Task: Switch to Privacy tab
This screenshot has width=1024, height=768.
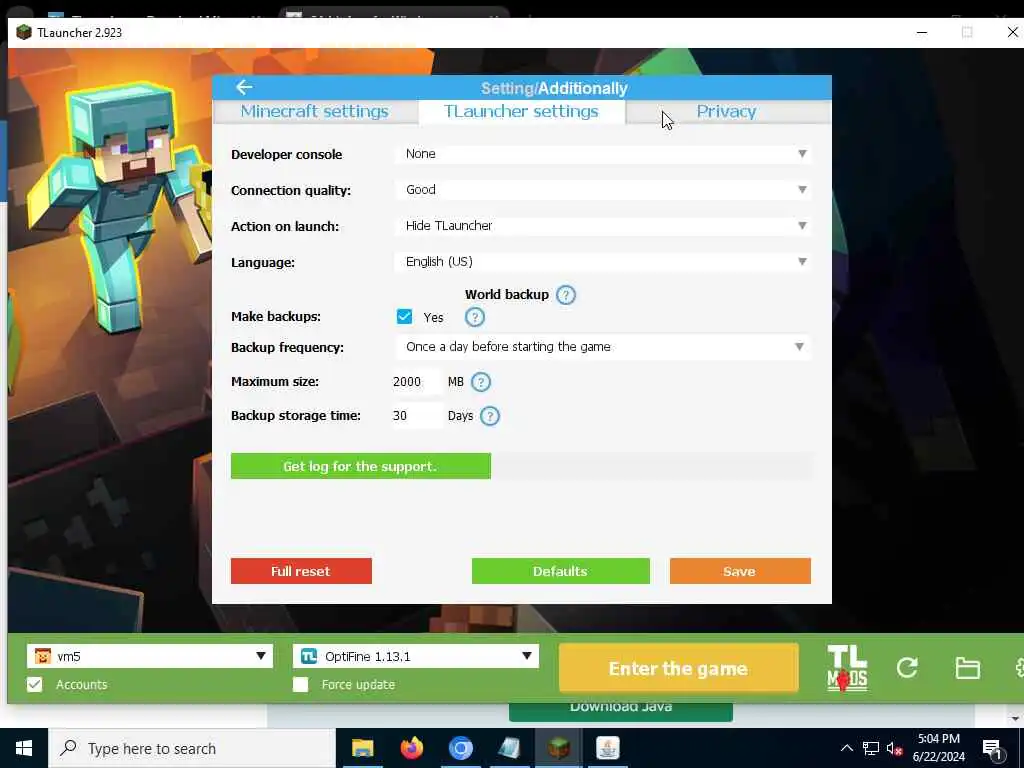Action: [726, 112]
